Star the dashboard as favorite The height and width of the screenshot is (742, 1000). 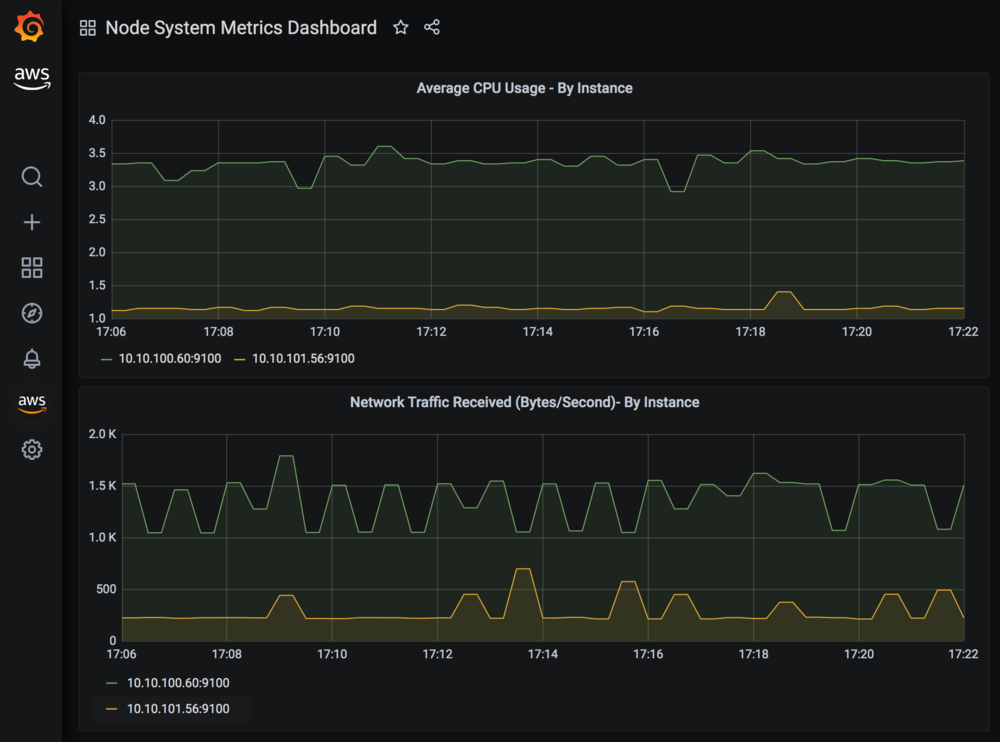[400, 27]
